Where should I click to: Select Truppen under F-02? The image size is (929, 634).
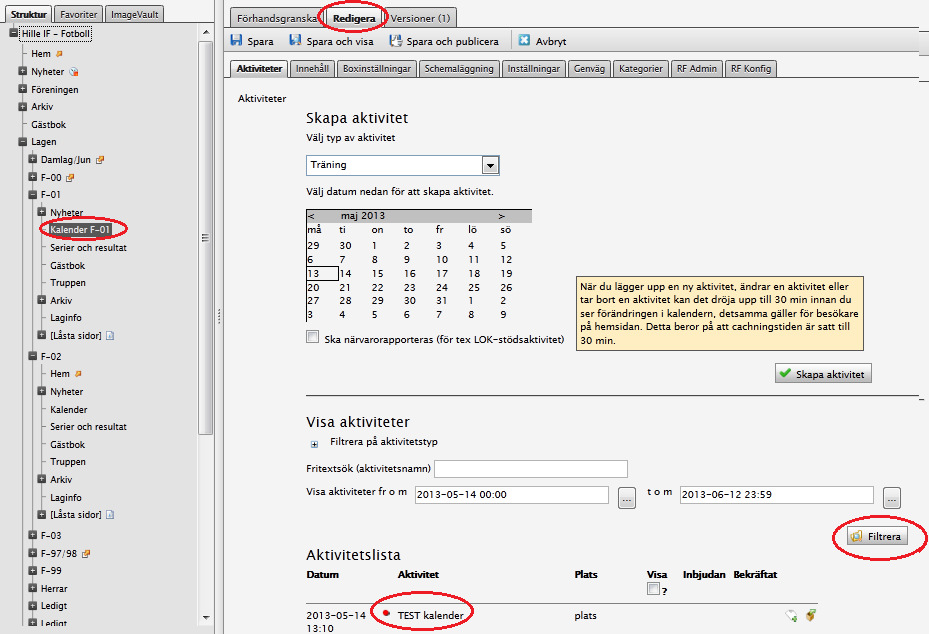pos(68,462)
